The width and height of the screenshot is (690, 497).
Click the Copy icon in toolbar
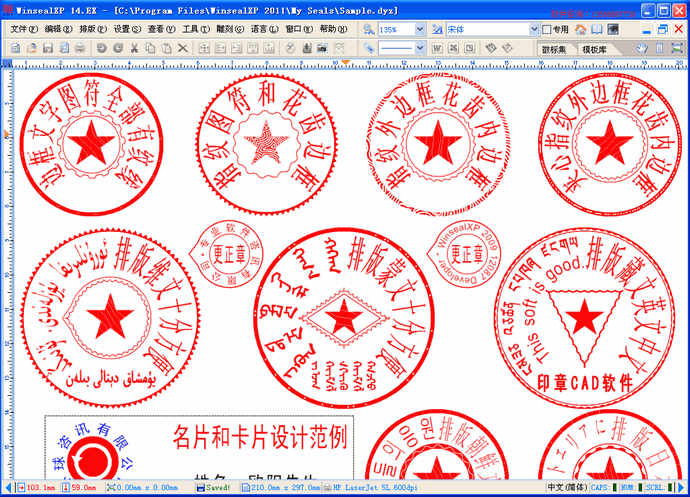[x=150, y=48]
